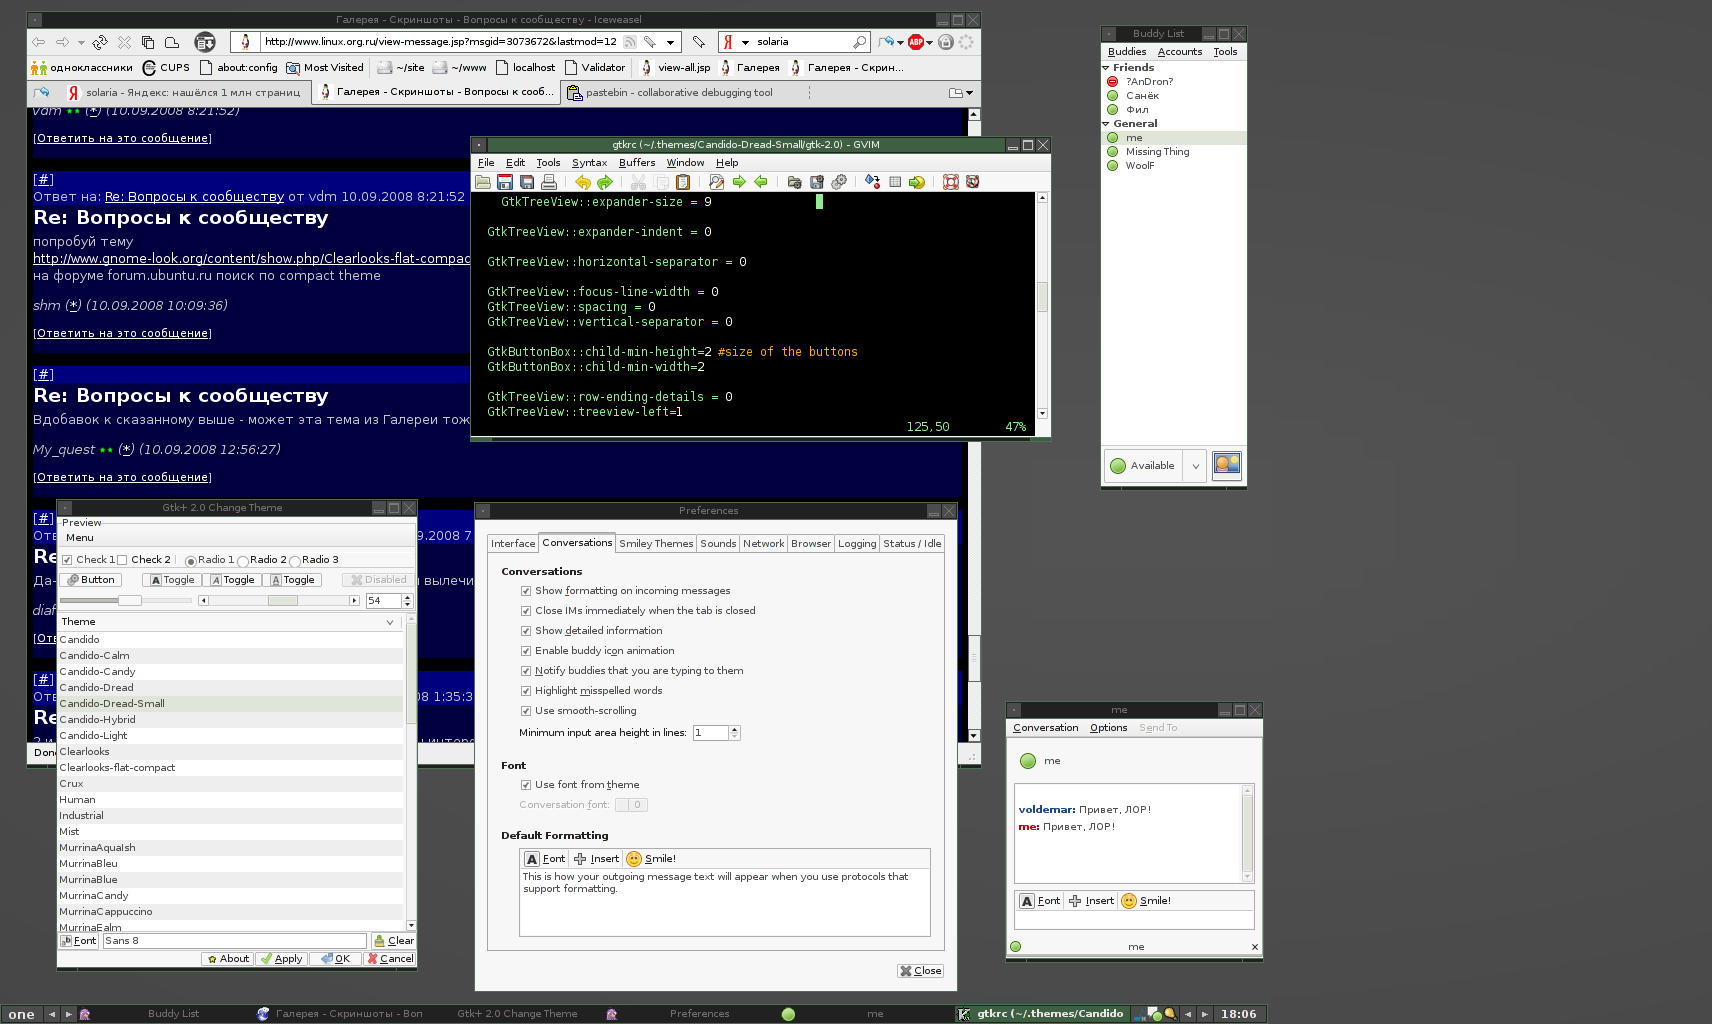1712x1024 pixels.
Task: Collapse the Friends group in Buddy List
Action: pos(1106,68)
